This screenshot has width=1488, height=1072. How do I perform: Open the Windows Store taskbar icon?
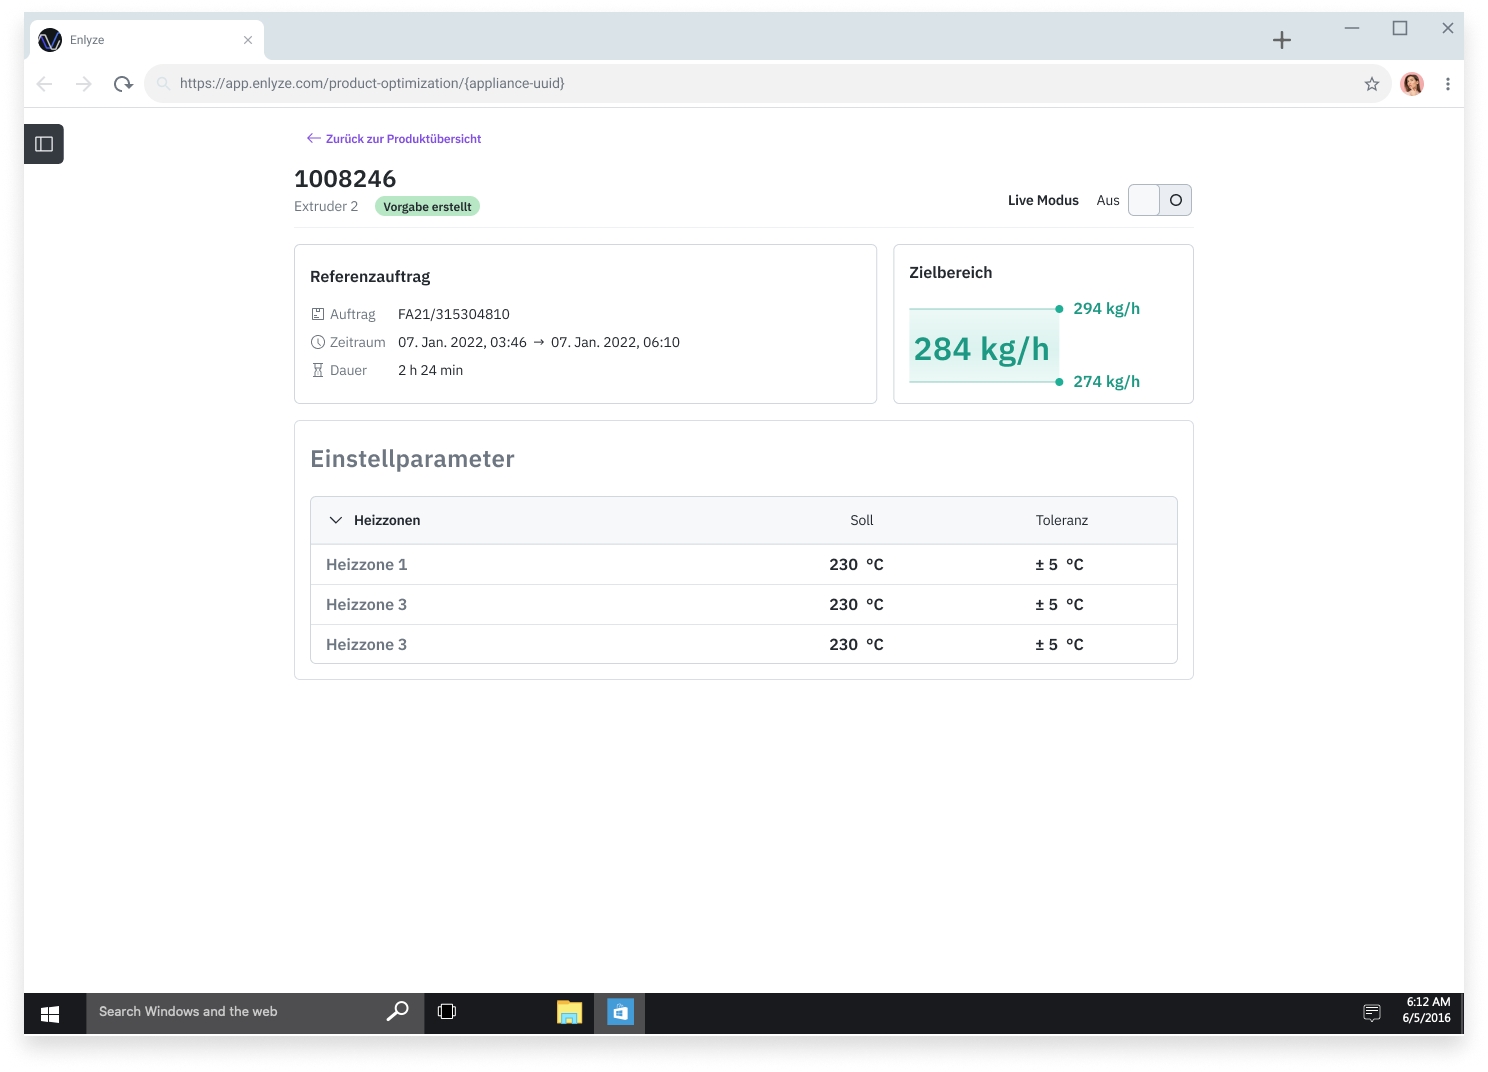(620, 1013)
